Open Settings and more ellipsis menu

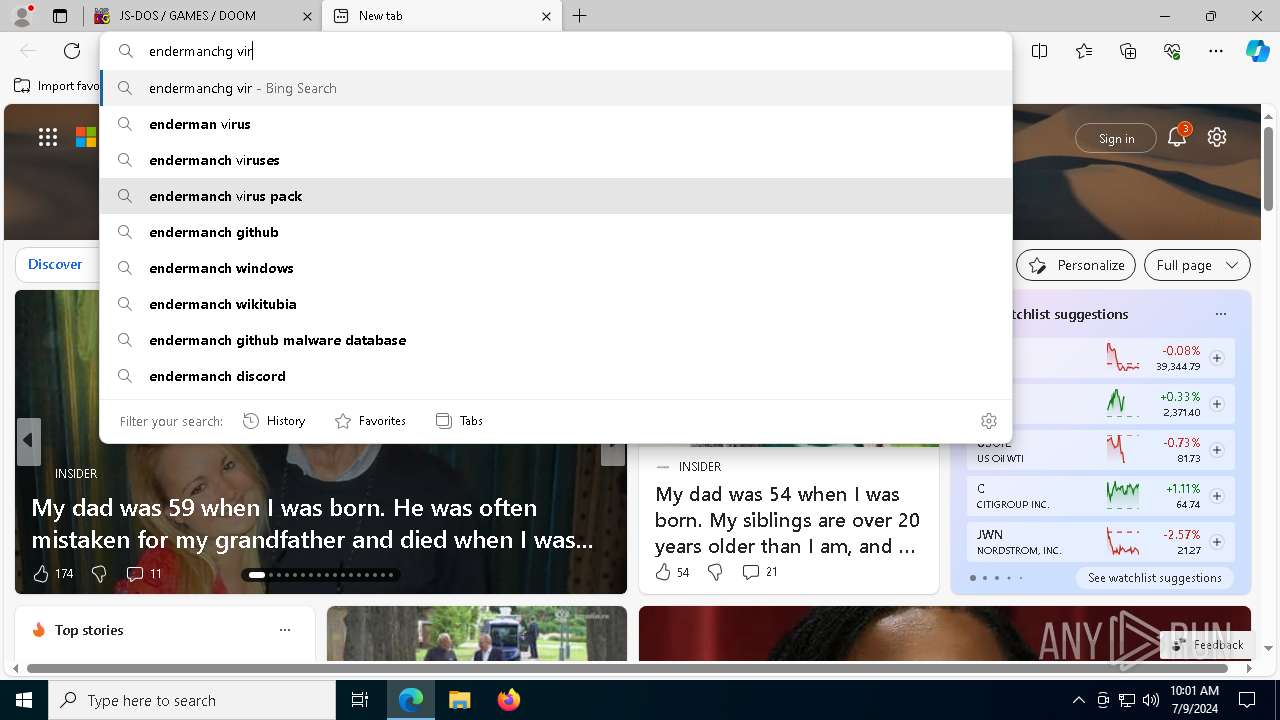[1216, 51]
